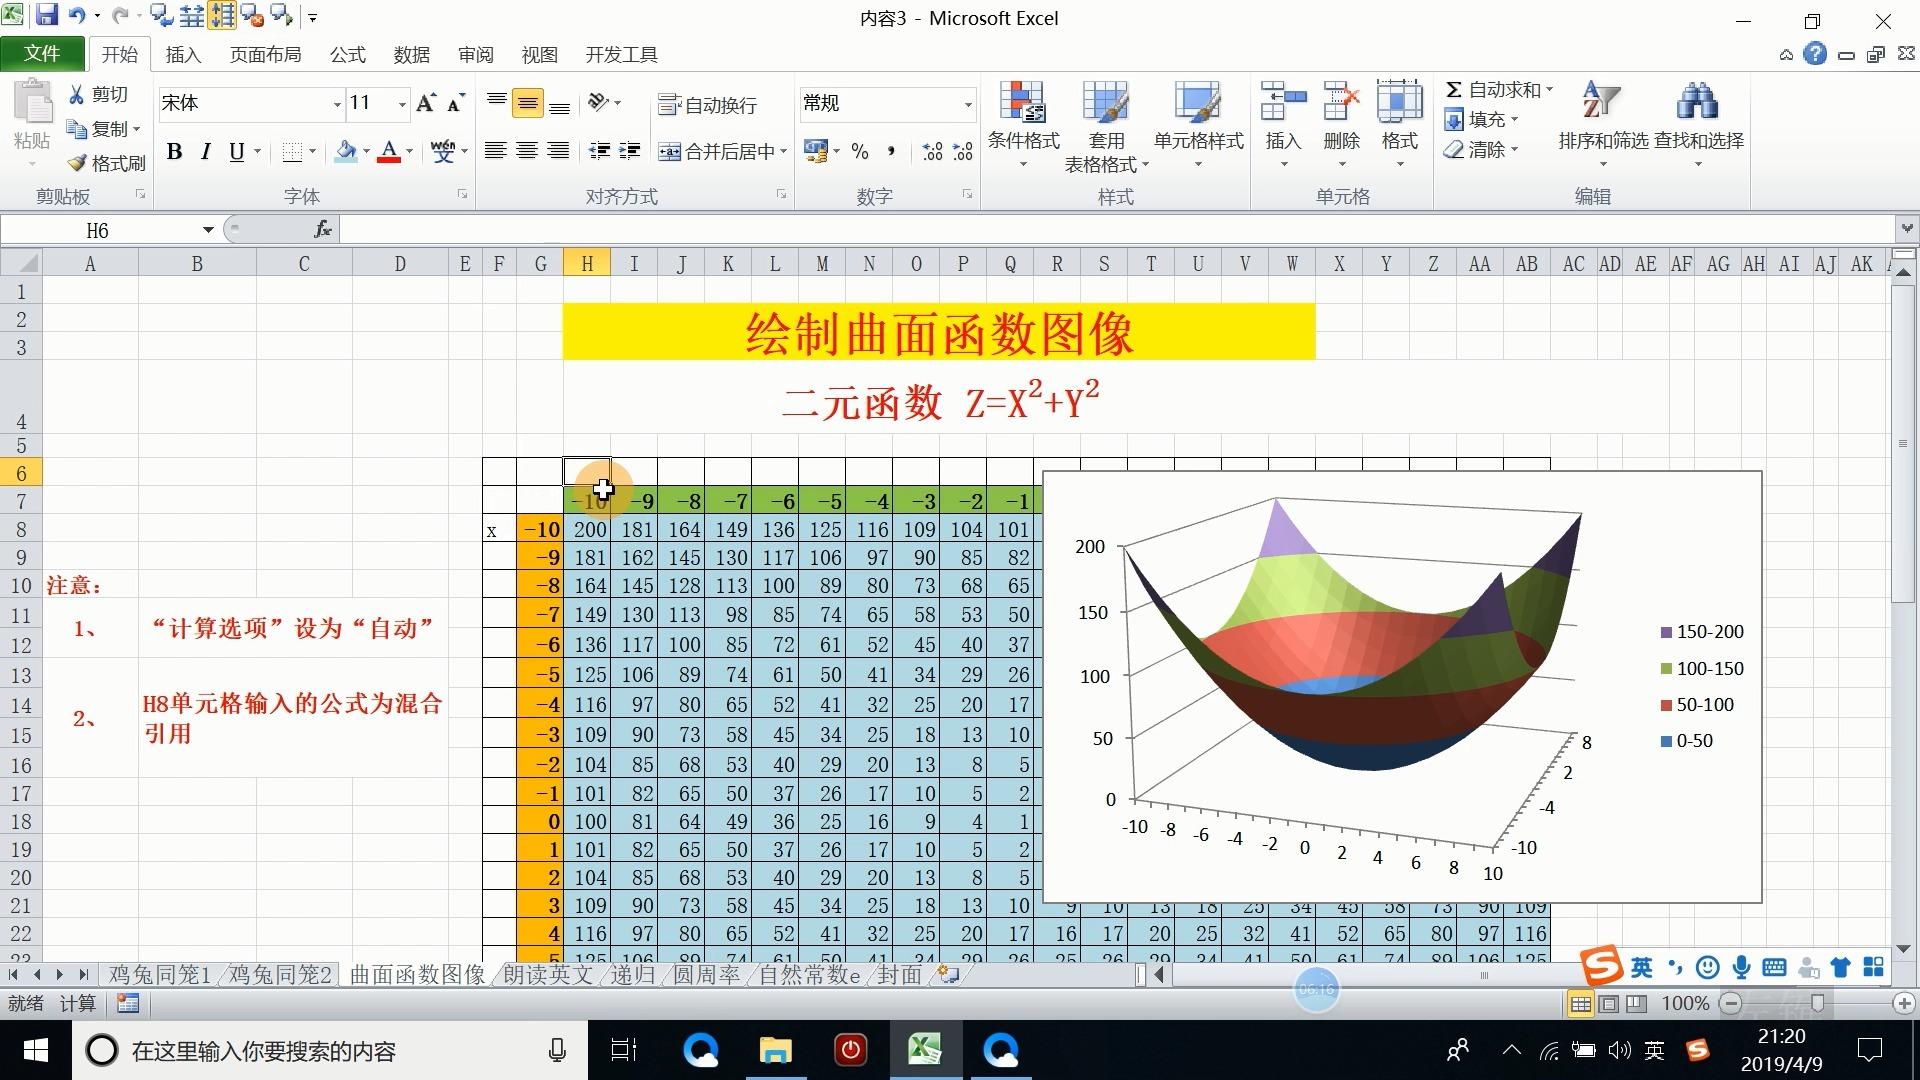
Task: Switch to the Page Layout (页面布局) tab
Action: (265, 55)
